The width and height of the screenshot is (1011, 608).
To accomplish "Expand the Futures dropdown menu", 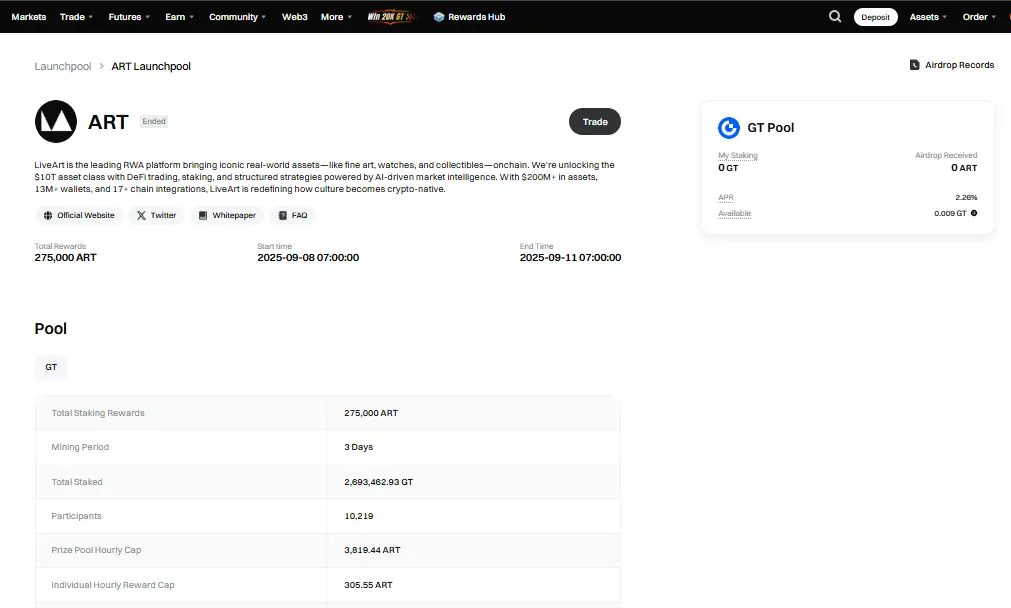I will (x=129, y=17).
